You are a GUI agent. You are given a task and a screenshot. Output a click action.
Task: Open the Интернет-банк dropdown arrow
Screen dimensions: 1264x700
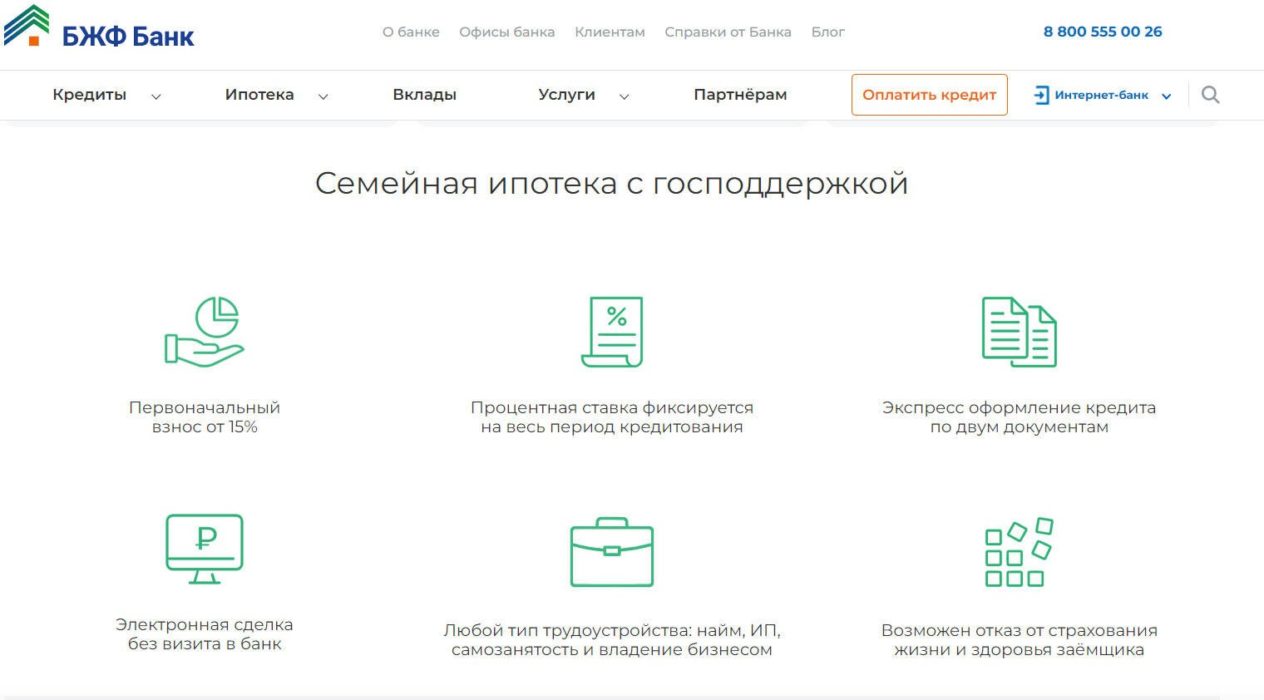click(x=1166, y=95)
